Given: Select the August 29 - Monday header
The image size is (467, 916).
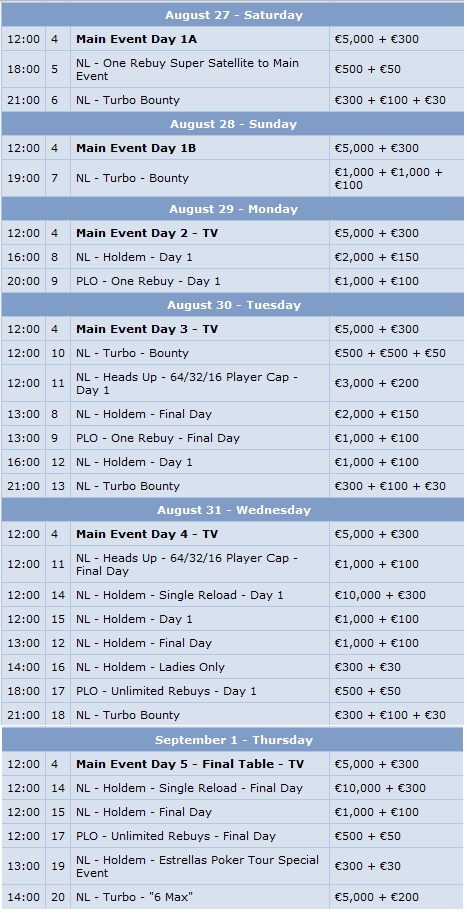Looking at the screenshot, I should (x=233, y=209).
